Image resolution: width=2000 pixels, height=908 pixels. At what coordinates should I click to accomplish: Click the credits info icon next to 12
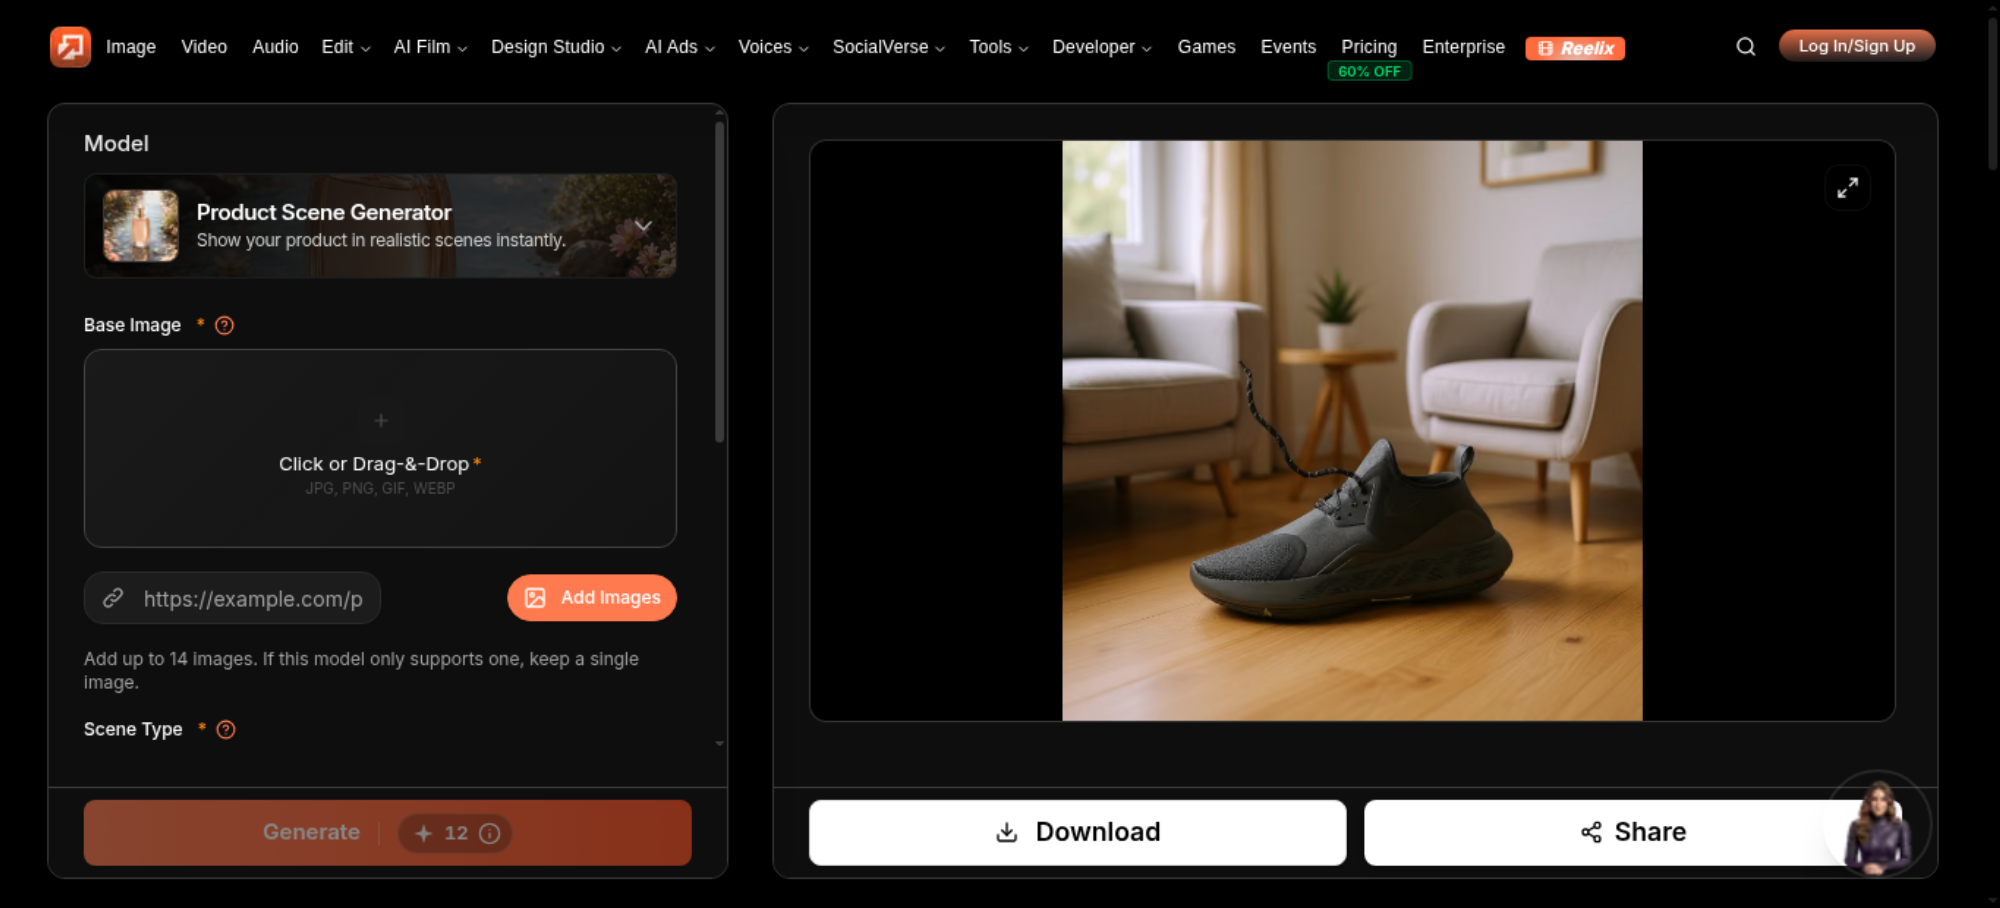point(489,833)
